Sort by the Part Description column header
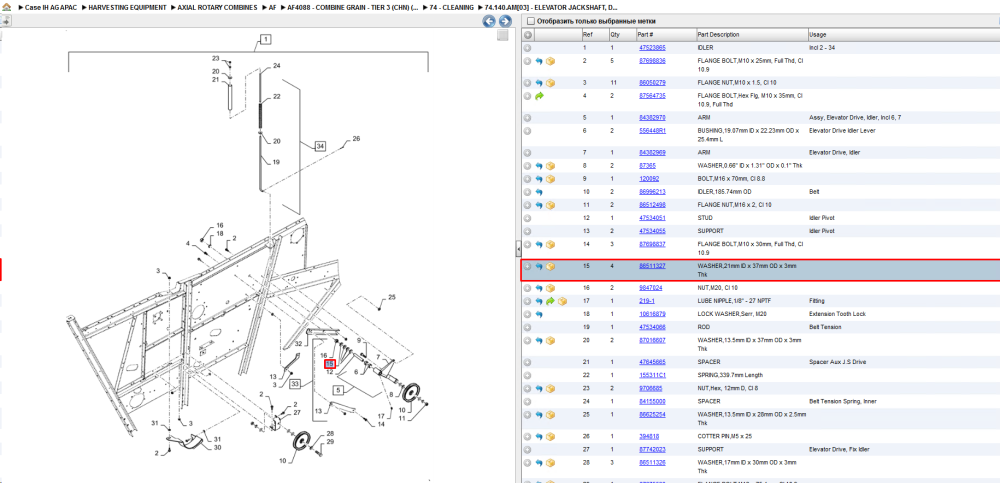 pyautogui.click(x=751, y=34)
